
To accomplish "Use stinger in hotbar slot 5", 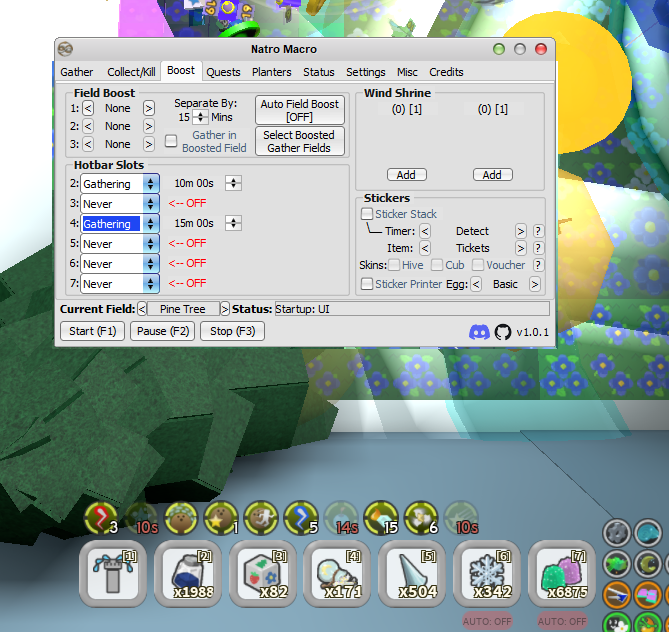I will [x=412, y=574].
